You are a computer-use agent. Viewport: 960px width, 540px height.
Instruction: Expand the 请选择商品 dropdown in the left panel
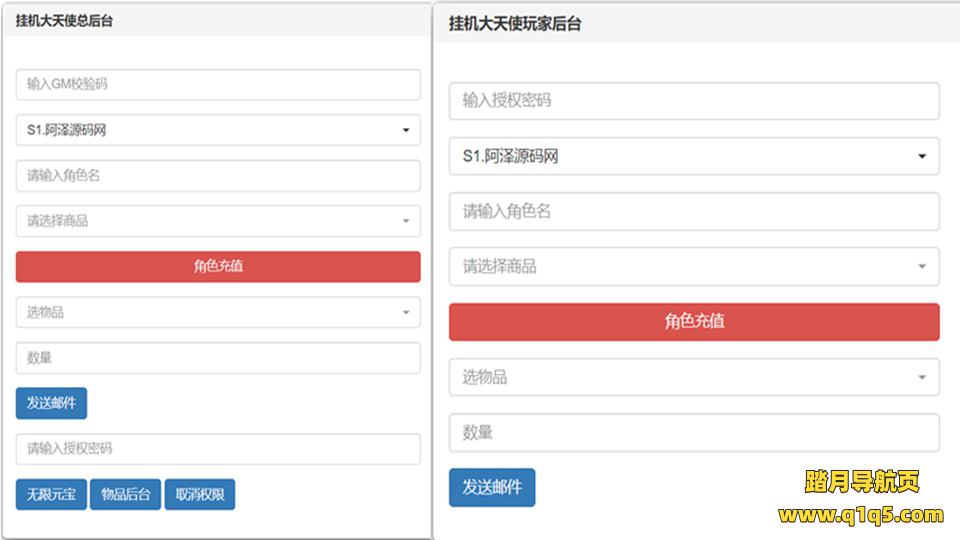pos(218,221)
